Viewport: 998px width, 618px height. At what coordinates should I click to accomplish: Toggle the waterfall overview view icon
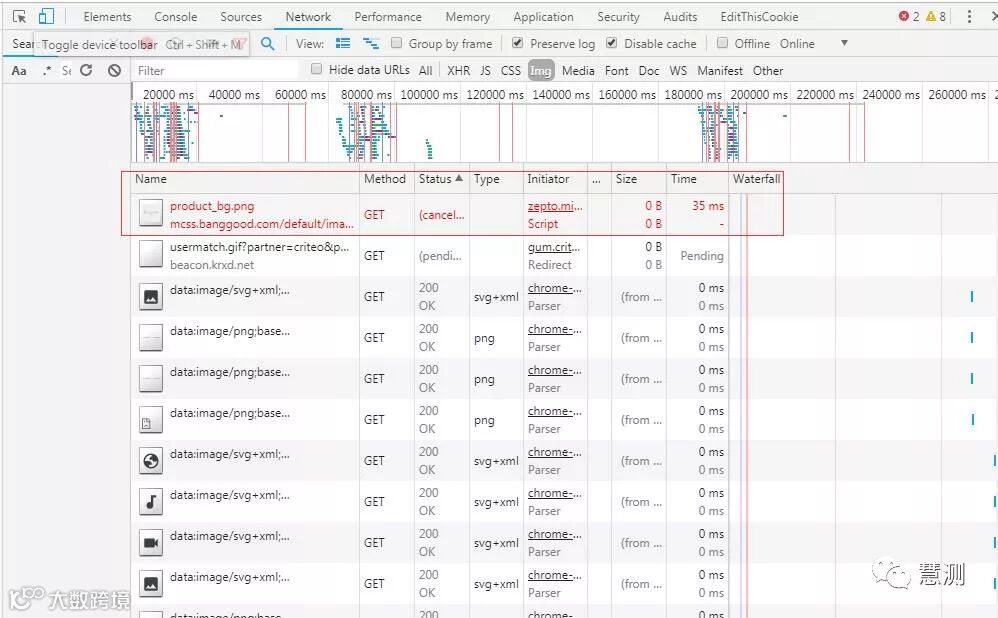[x=370, y=43]
